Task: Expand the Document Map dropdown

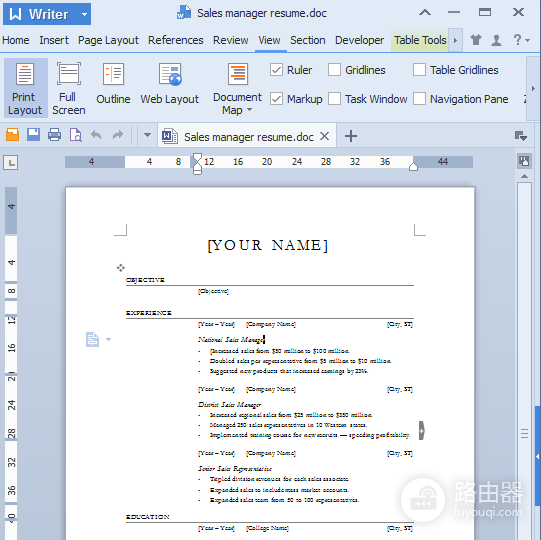Action: [x=249, y=110]
